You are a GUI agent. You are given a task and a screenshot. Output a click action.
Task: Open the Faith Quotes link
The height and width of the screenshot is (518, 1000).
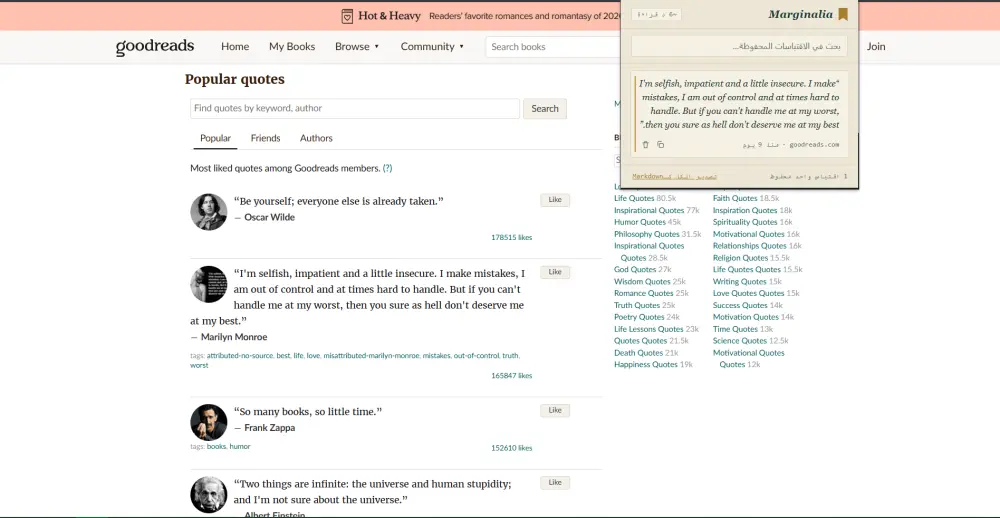[x=735, y=198]
